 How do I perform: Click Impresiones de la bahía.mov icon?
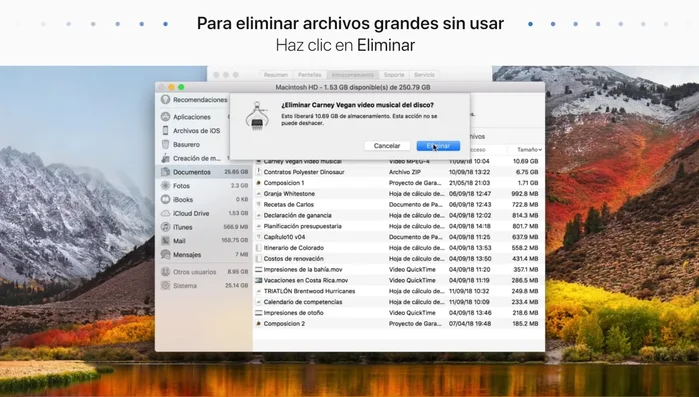(x=258, y=270)
